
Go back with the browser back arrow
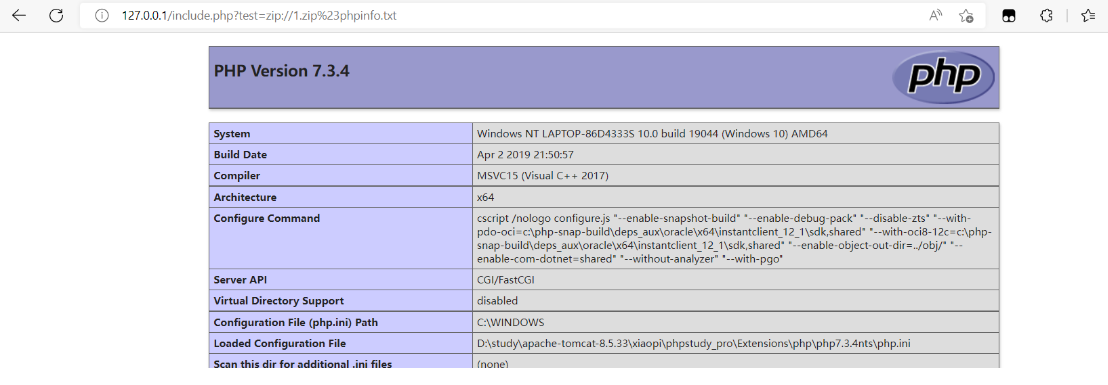(x=19, y=16)
